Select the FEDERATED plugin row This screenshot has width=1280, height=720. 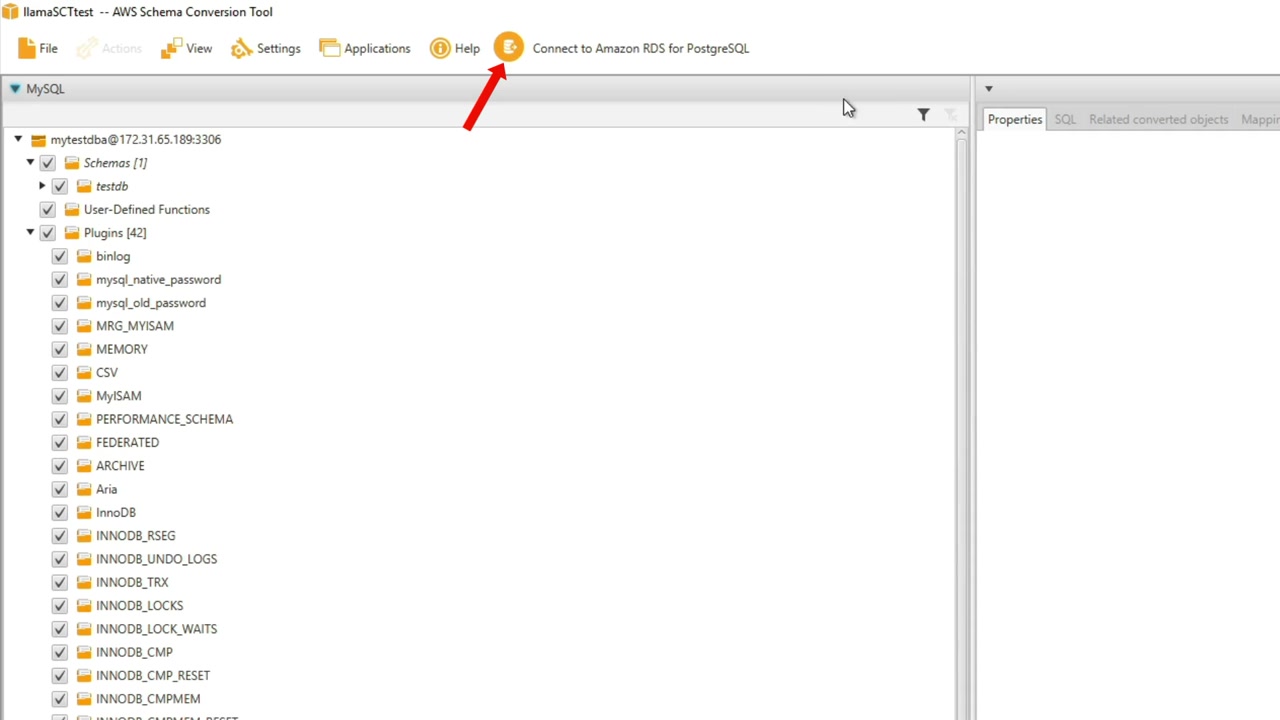point(127,443)
